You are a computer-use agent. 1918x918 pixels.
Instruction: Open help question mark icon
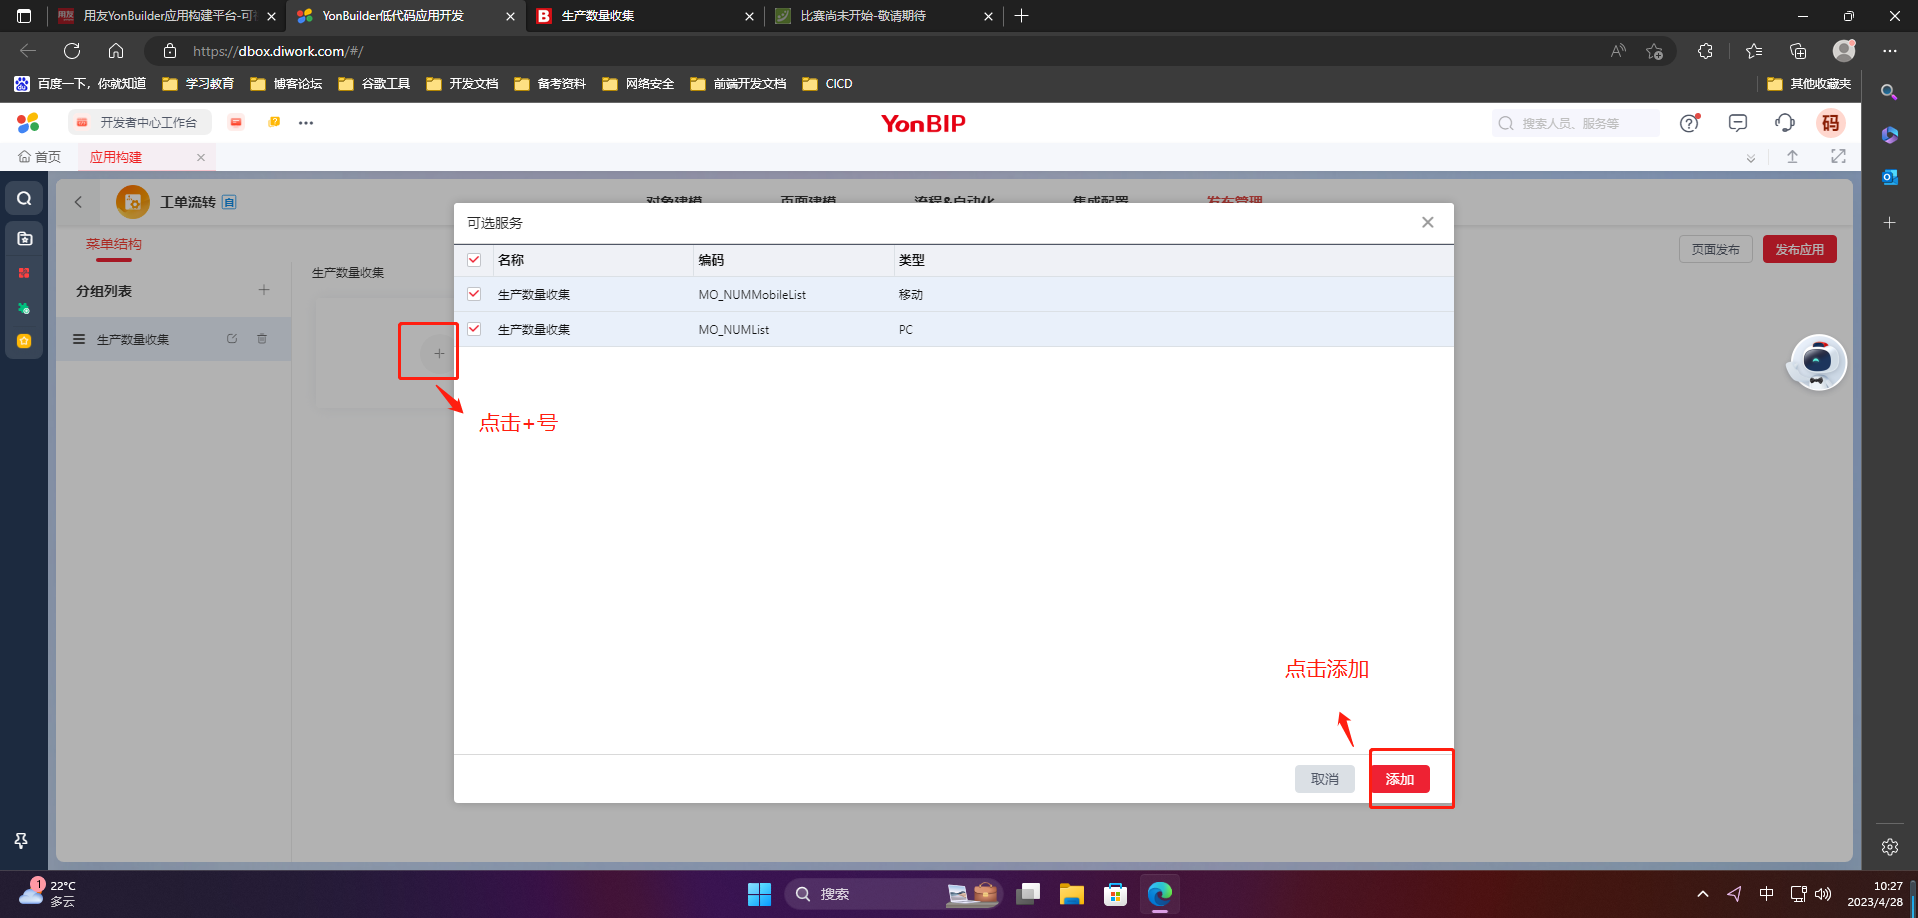coord(1690,123)
